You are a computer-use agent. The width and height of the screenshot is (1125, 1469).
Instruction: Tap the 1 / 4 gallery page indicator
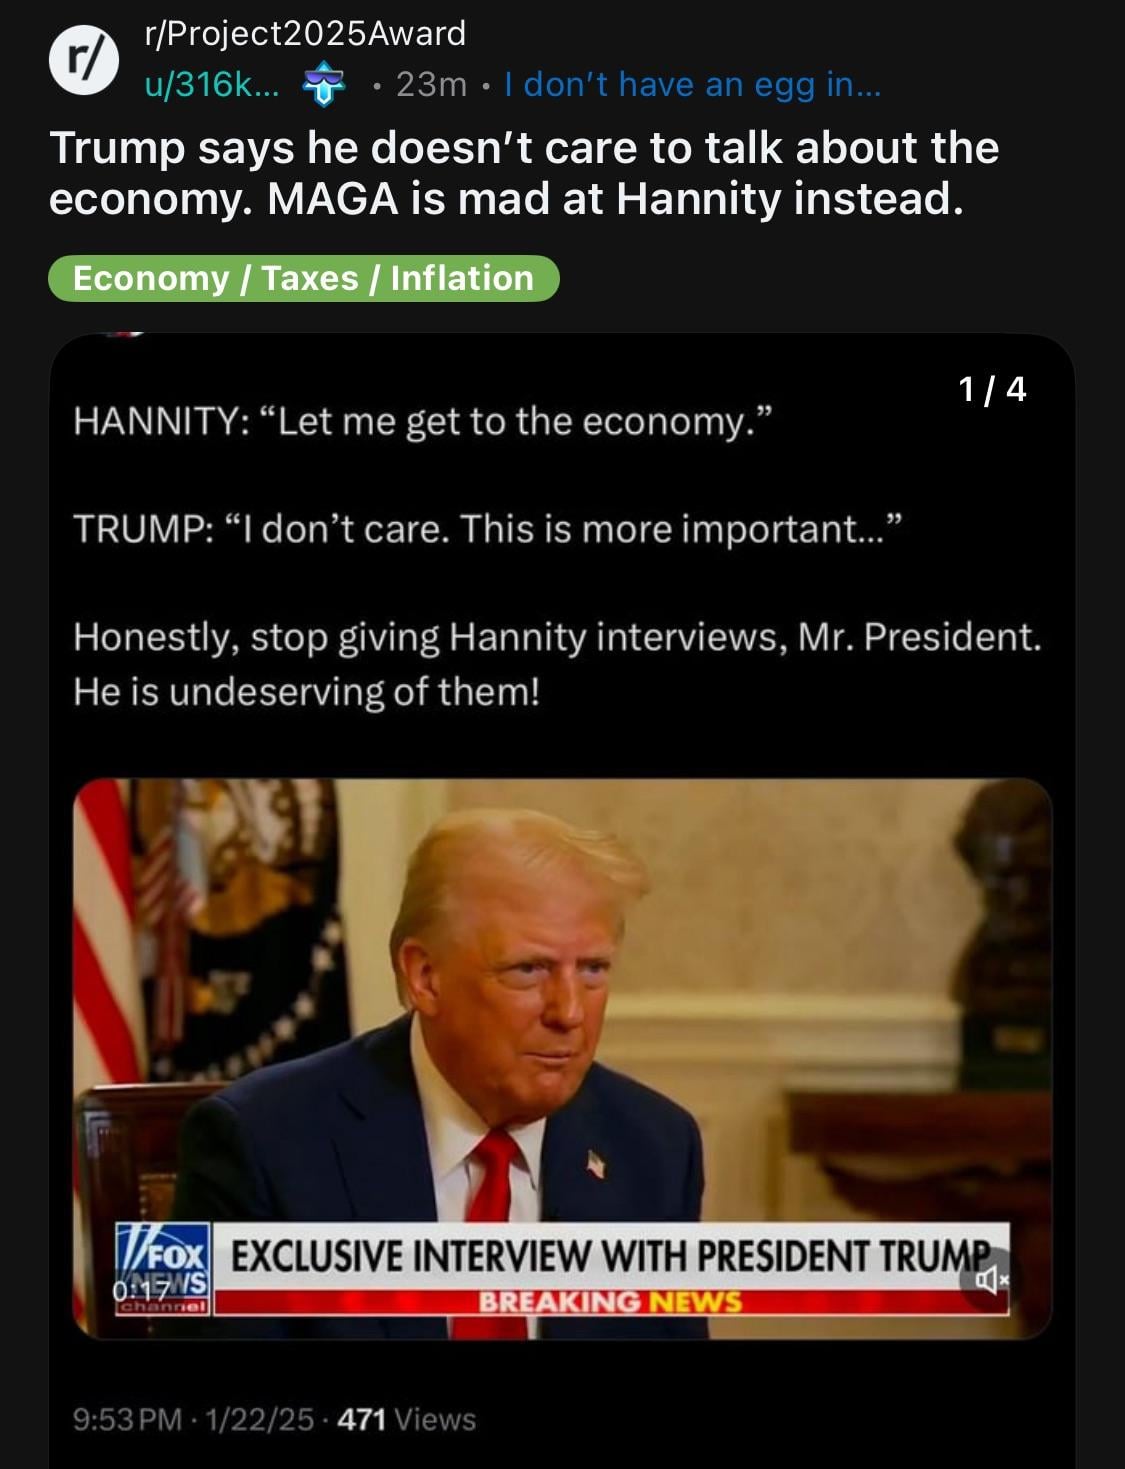pyautogui.click(x=992, y=389)
